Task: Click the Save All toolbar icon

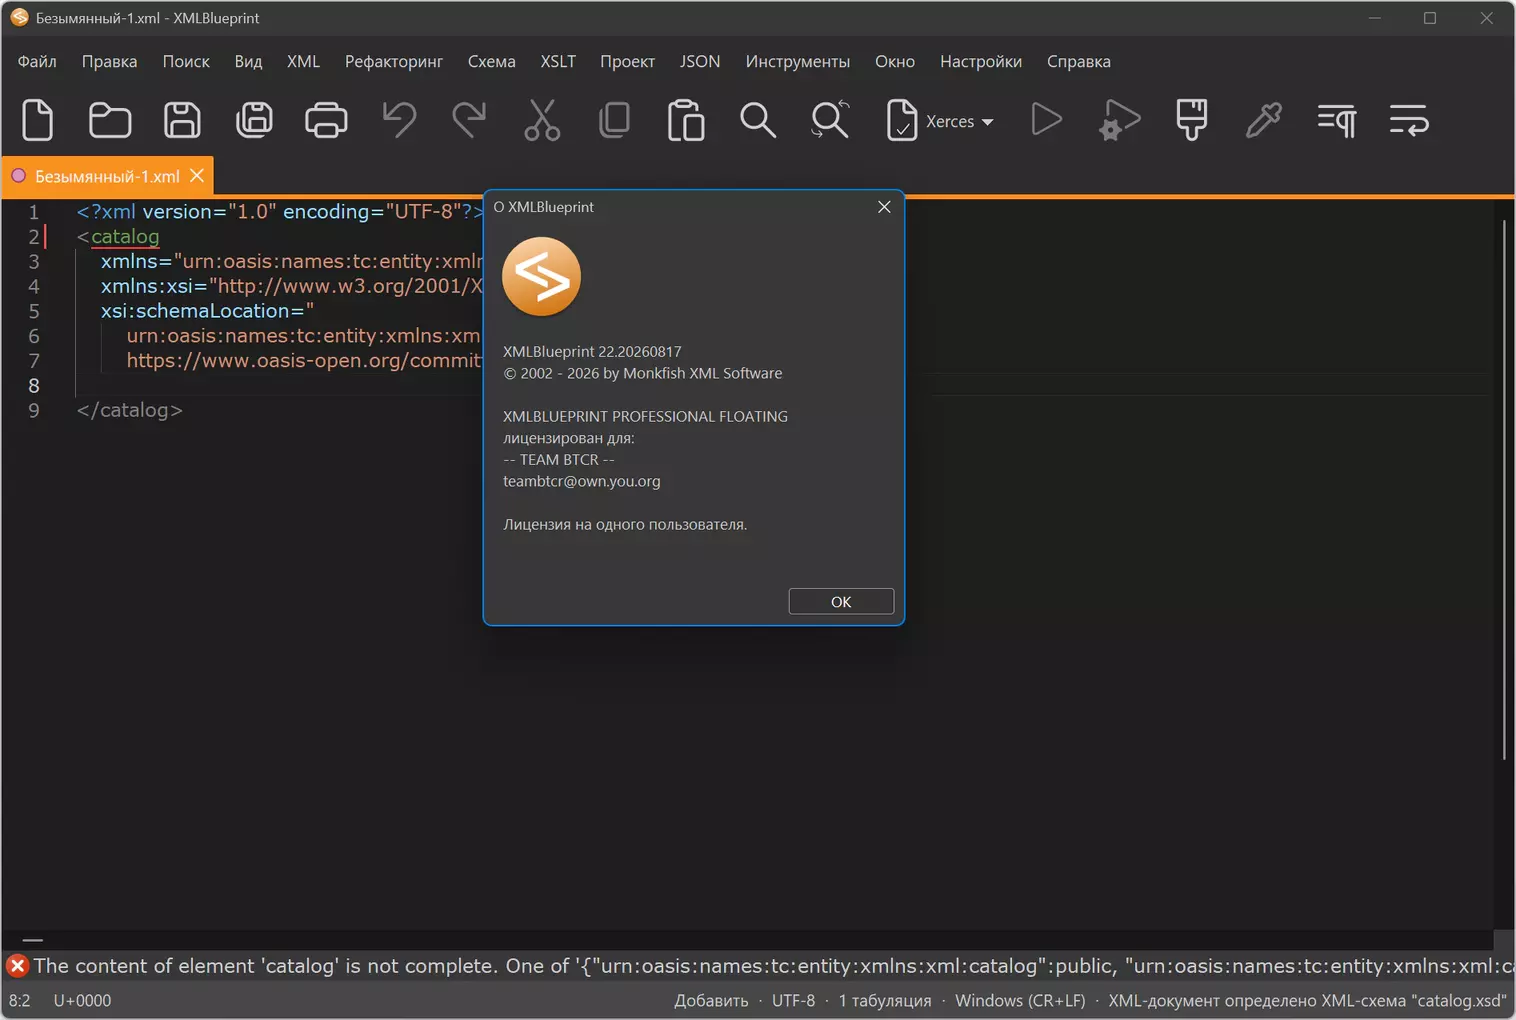Action: tap(254, 120)
